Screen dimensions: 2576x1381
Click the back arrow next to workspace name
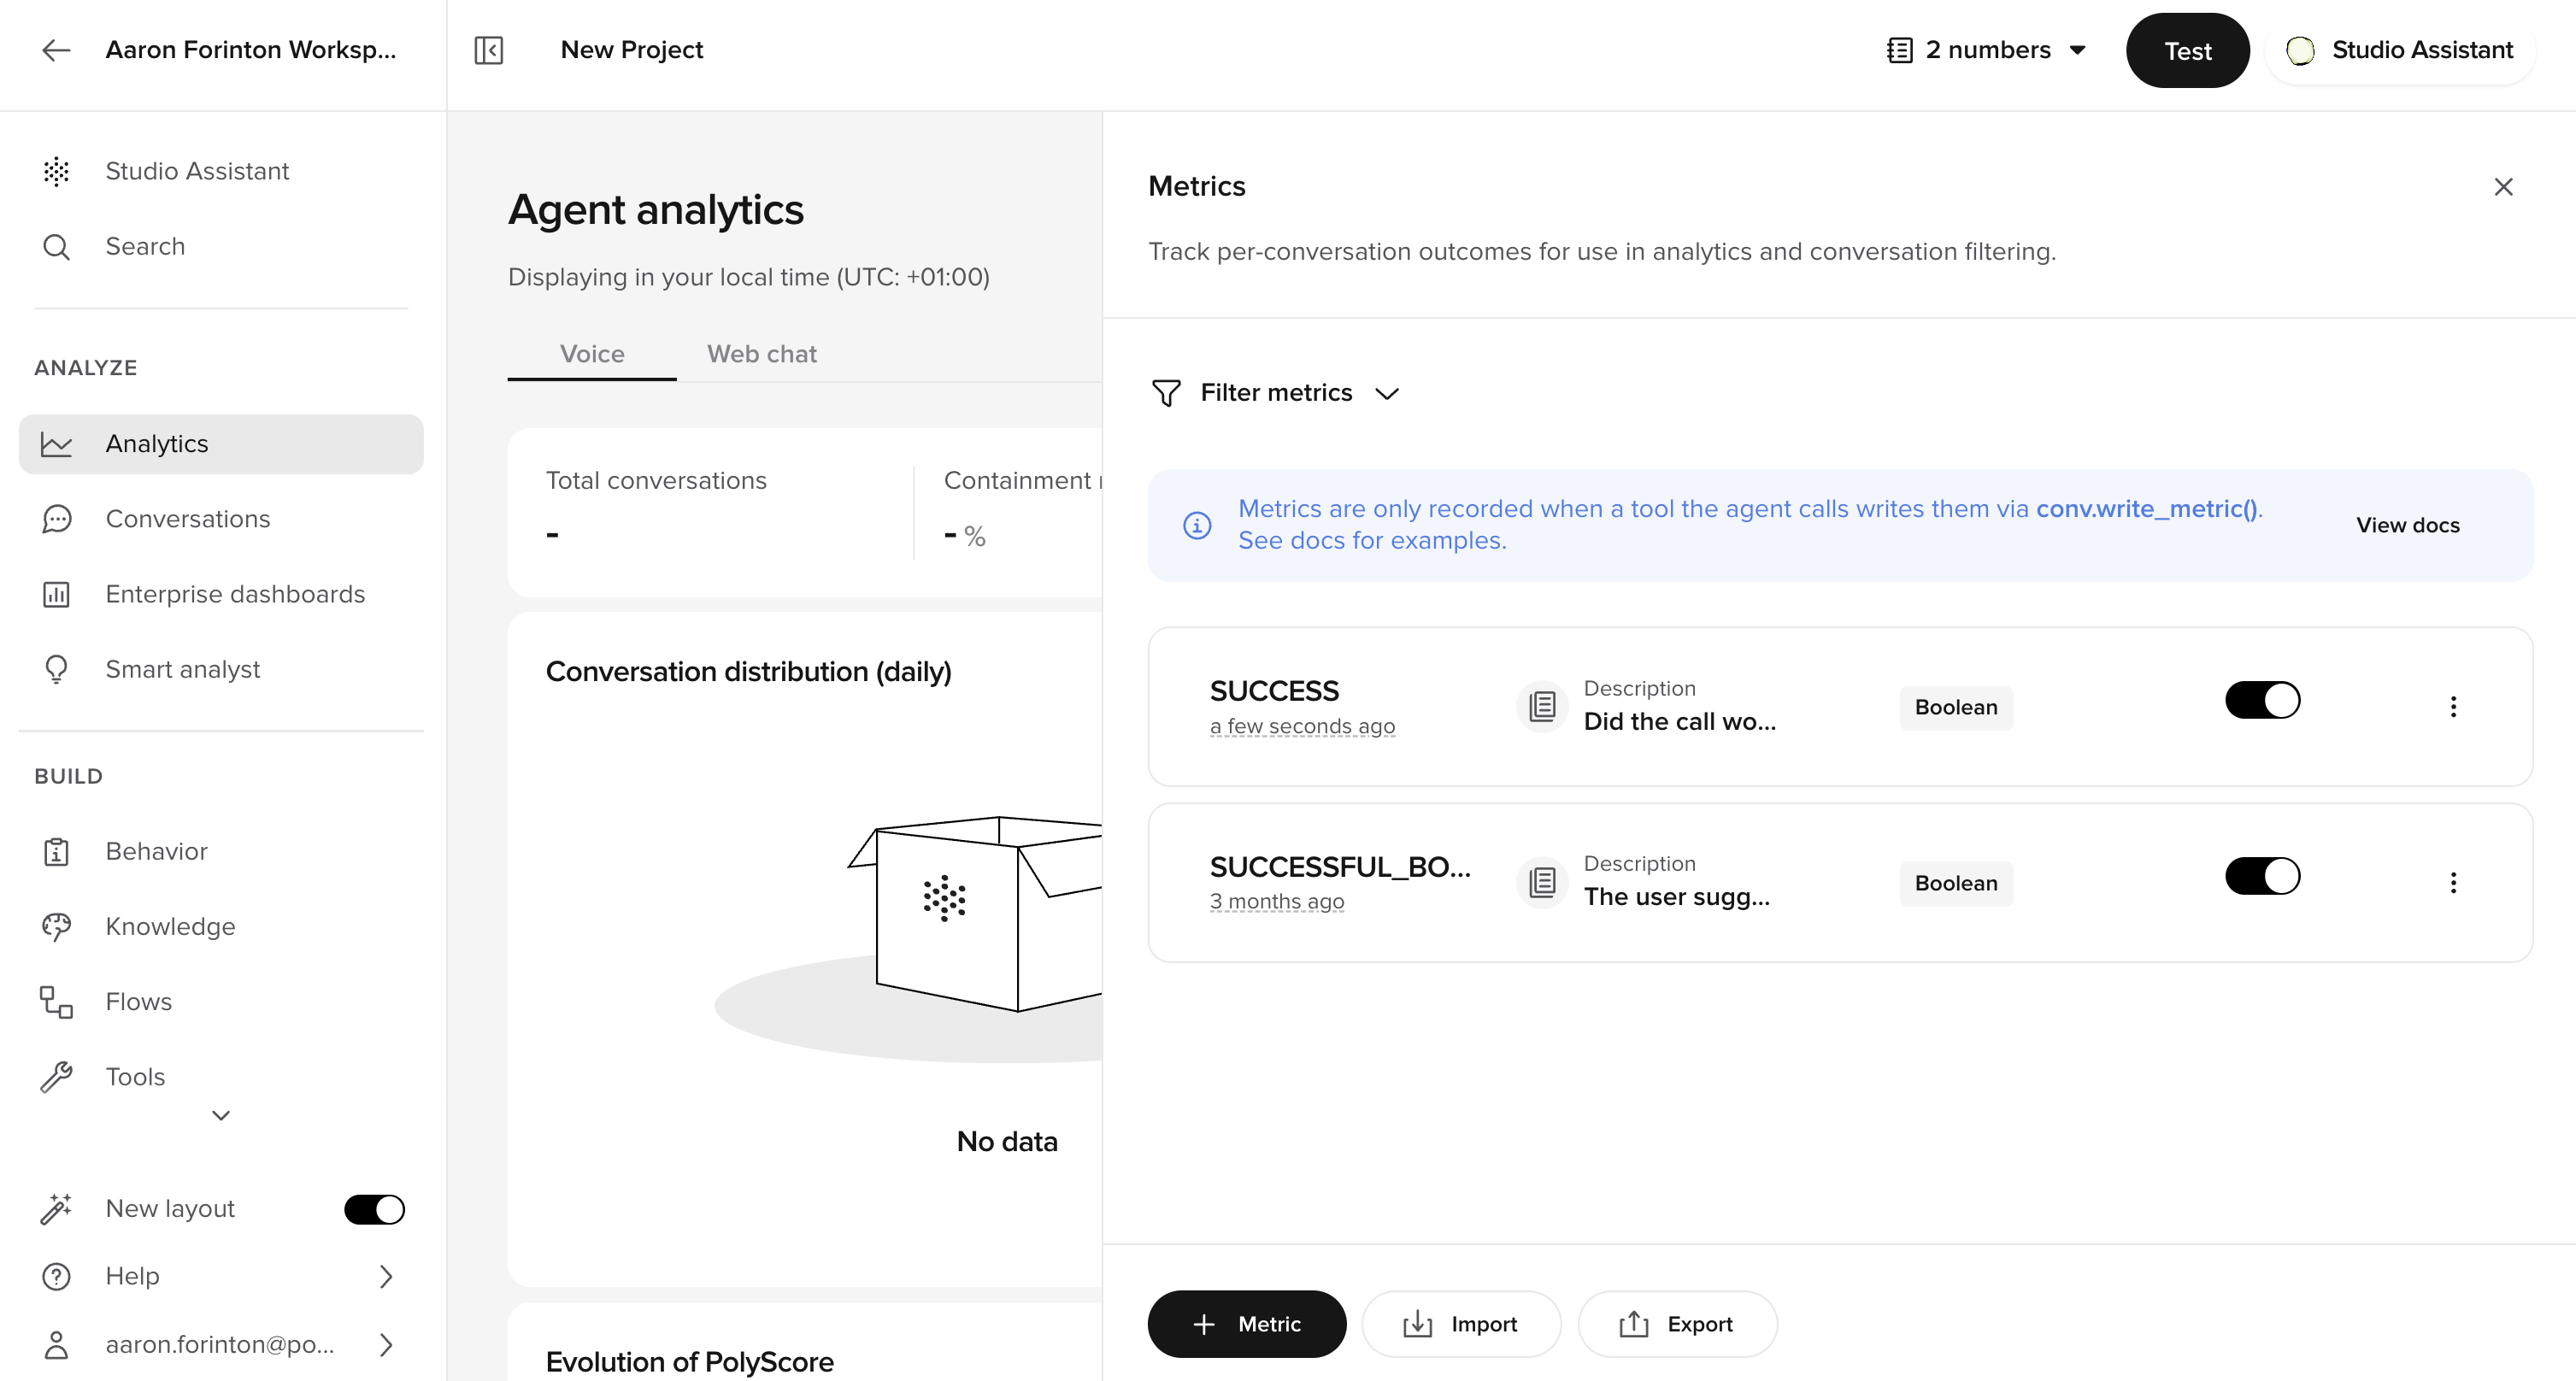pos(56,50)
